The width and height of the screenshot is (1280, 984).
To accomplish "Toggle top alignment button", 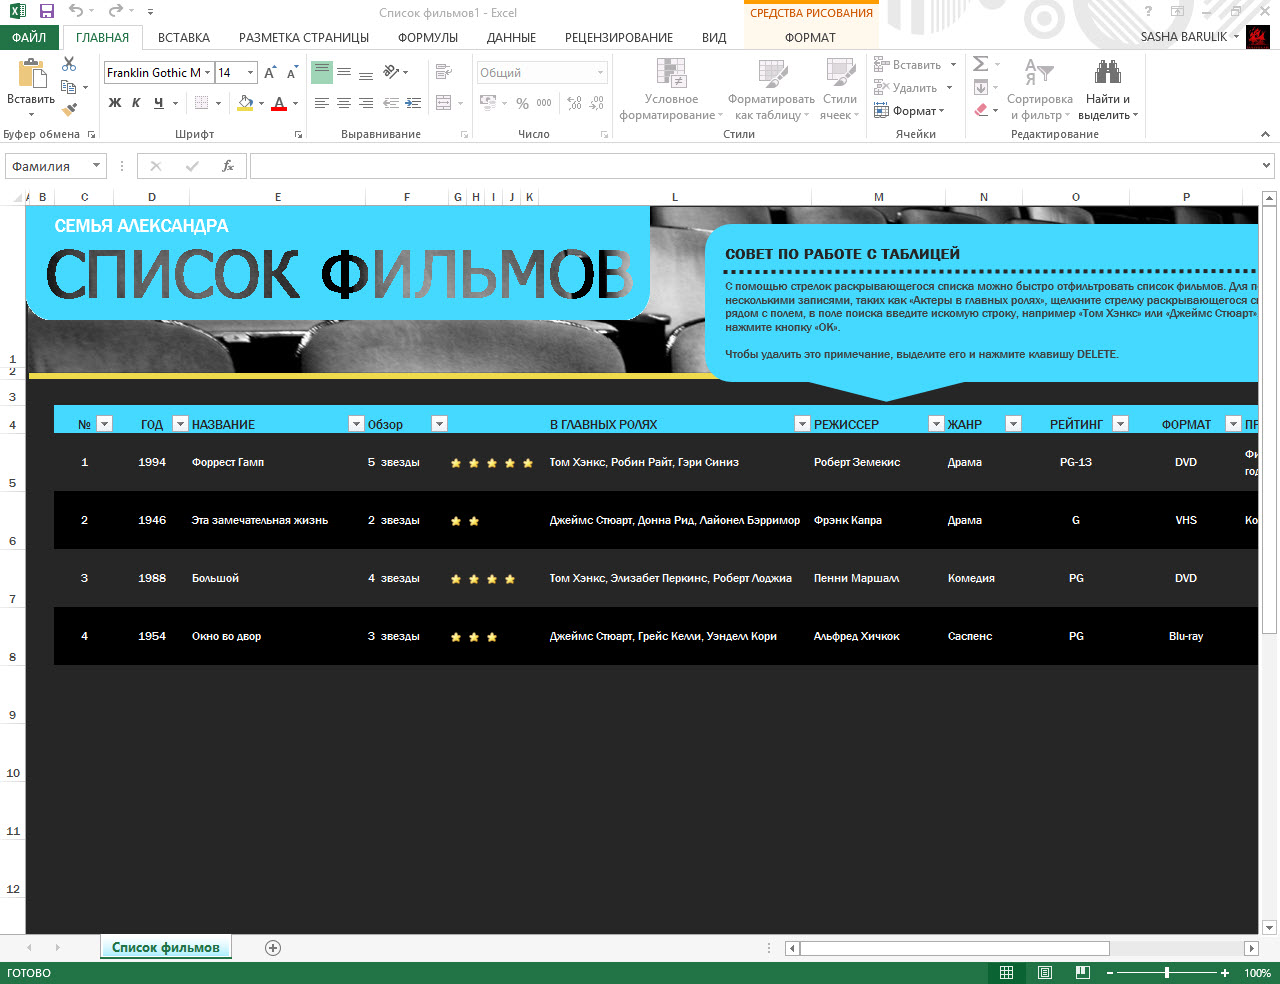I will (x=322, y=73).
